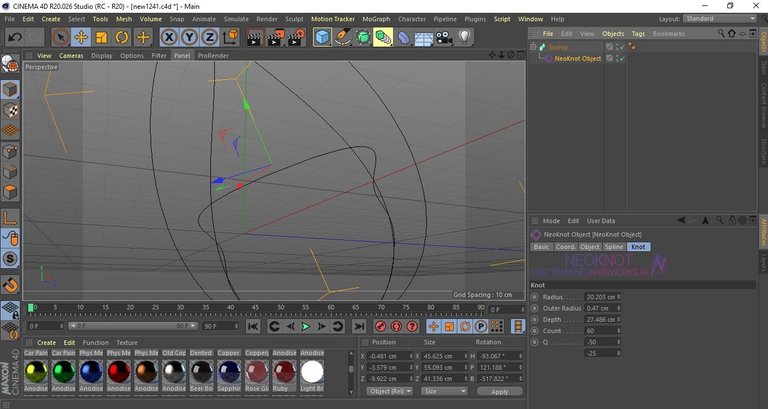The image size is (768, 409).
Task: Toggle Autokeying button
Action: (396, 326)
